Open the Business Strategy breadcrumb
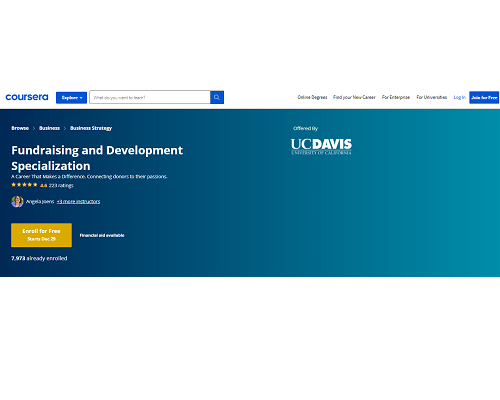Viewport: 500px width, 400px height. tap(91, 128)
